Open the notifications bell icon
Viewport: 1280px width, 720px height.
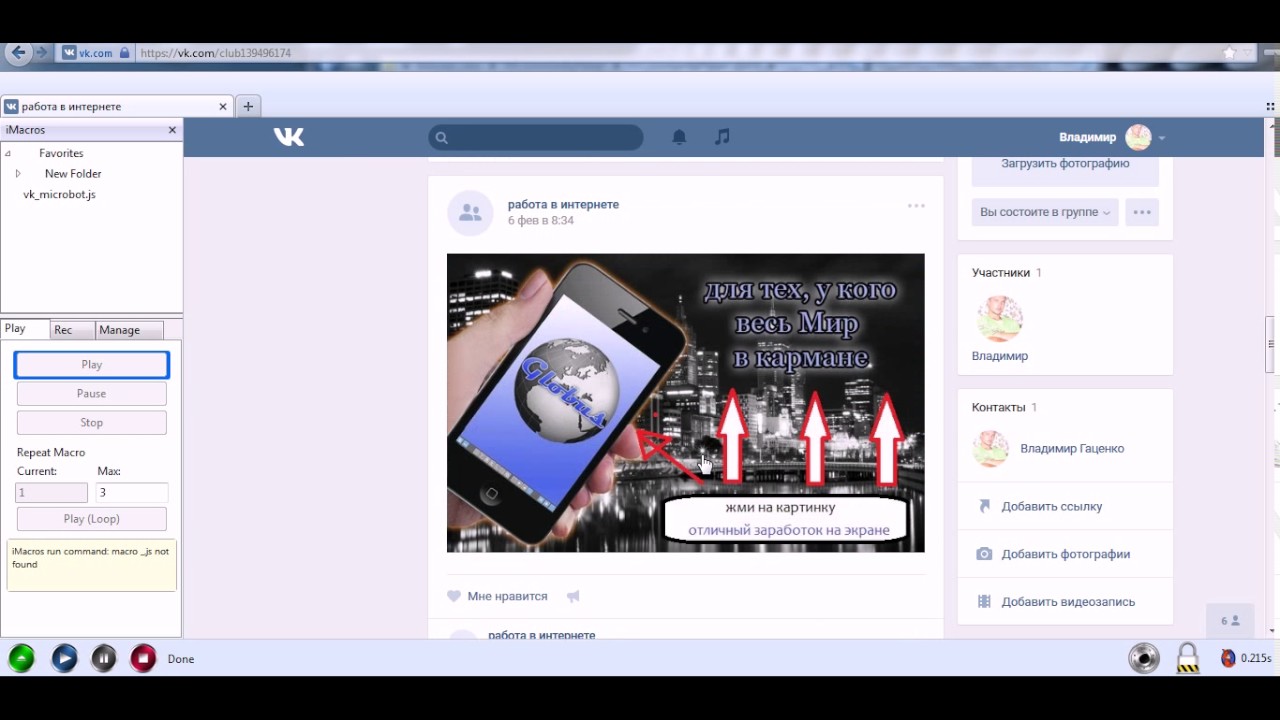[x=679, y=137]
